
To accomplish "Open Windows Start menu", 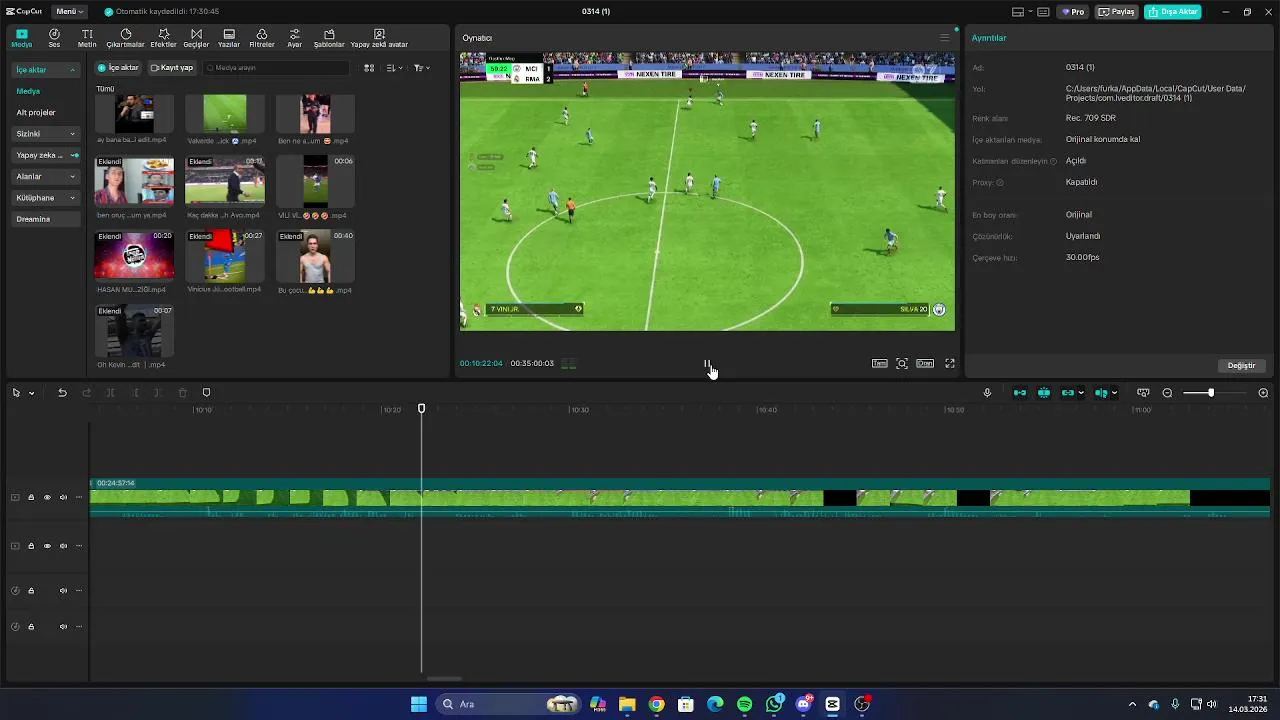I will click(x=419, y=704).
